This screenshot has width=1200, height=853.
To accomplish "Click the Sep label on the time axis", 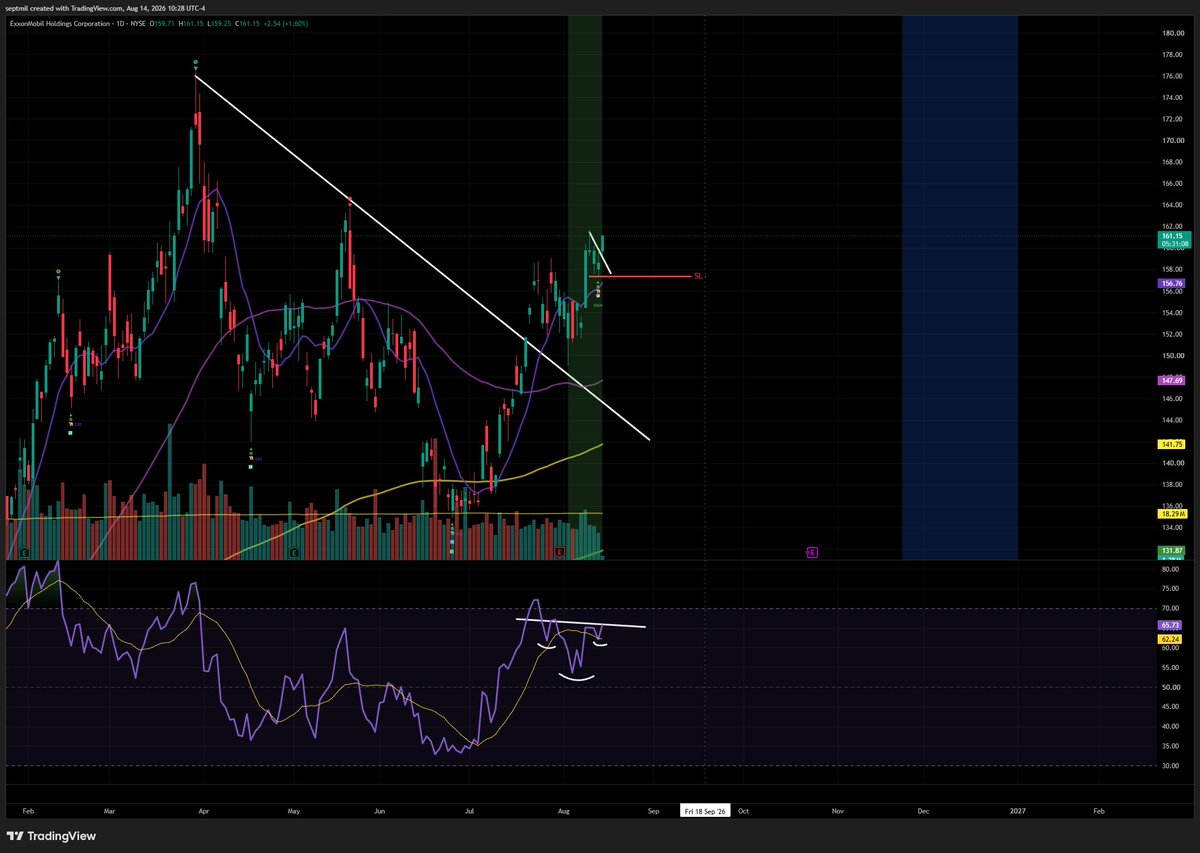I will (654, 811).
